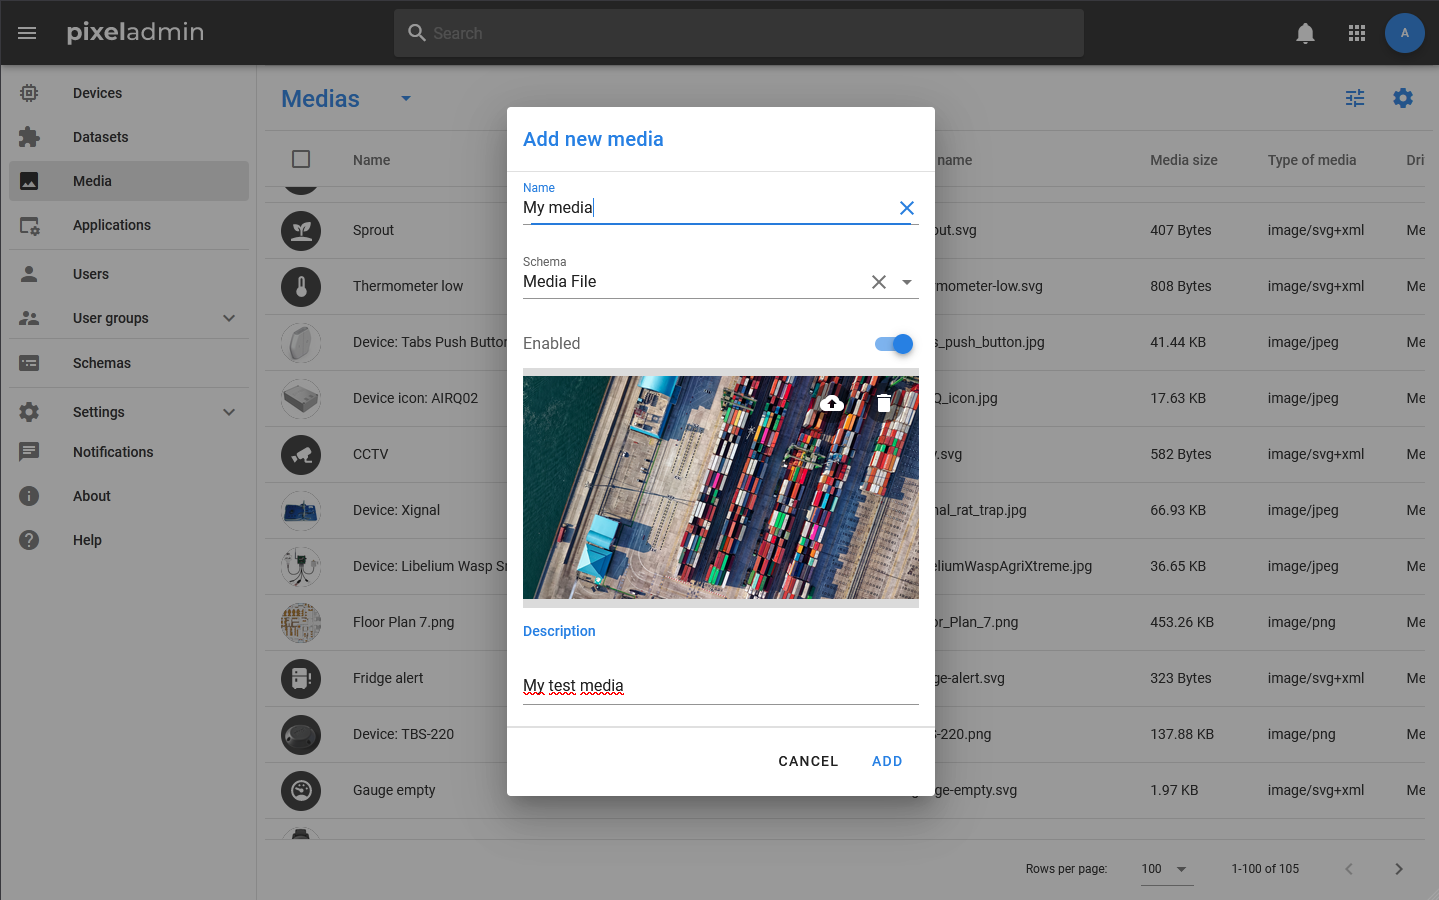Click the Description text field
1439x900 pixels.
pos(720,686)
